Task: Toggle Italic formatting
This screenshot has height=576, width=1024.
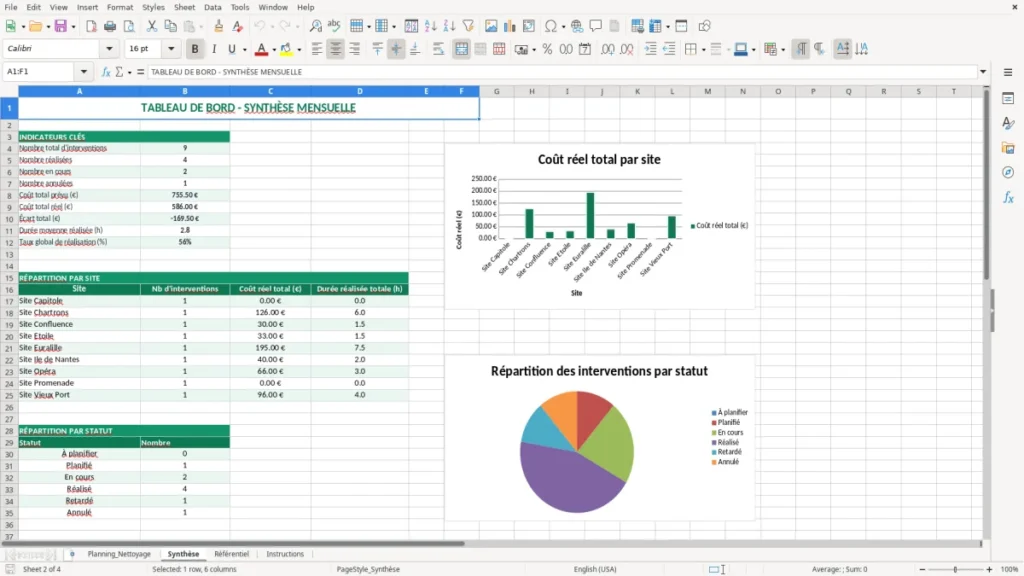Action: 214,49
